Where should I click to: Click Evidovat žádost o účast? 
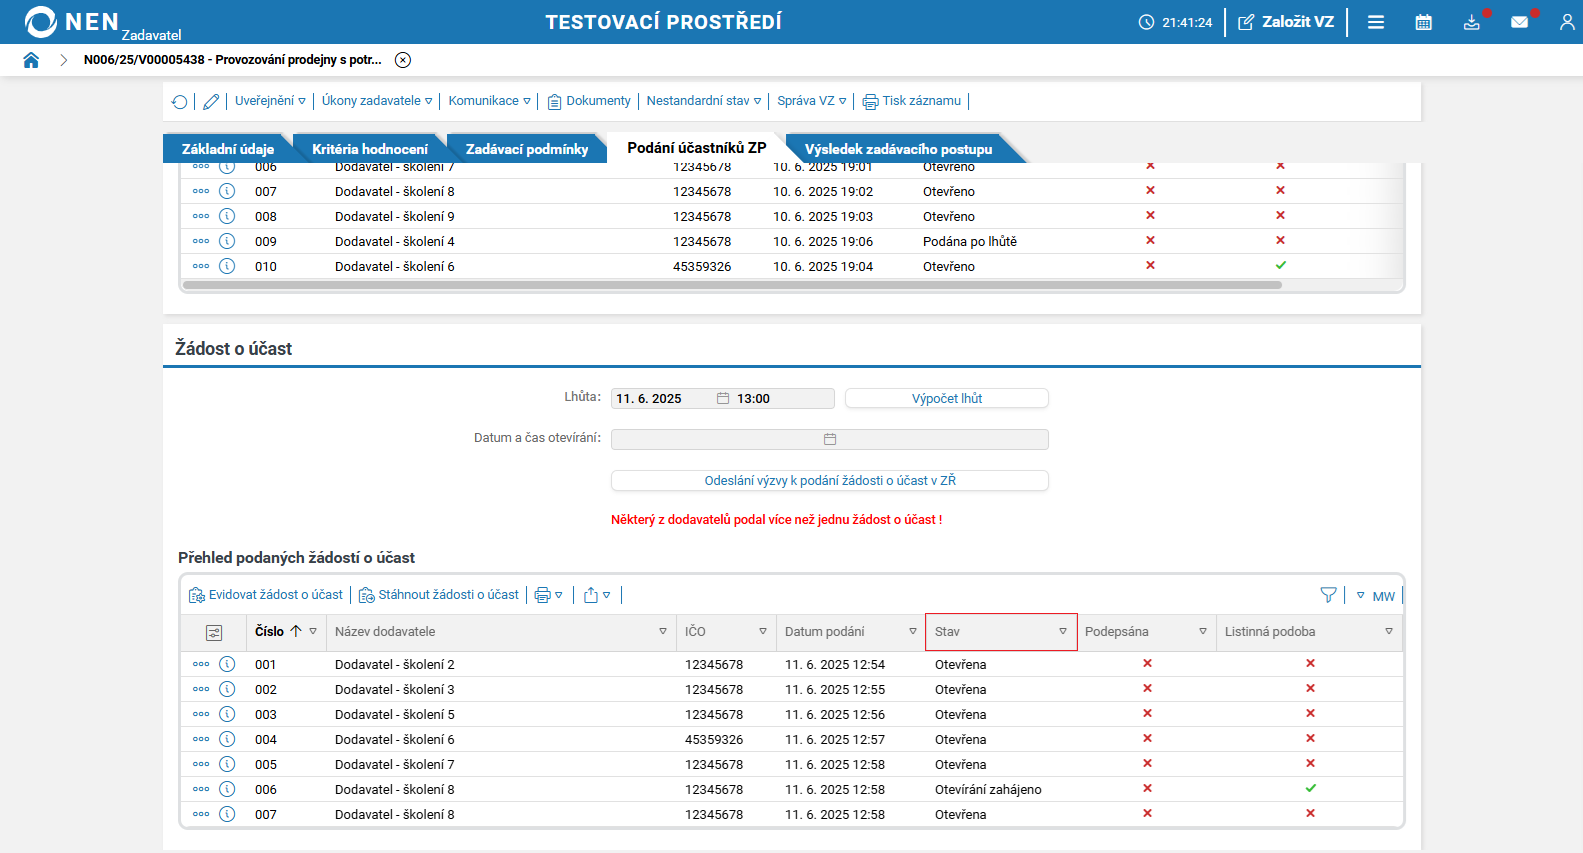[x=266, y=595]
